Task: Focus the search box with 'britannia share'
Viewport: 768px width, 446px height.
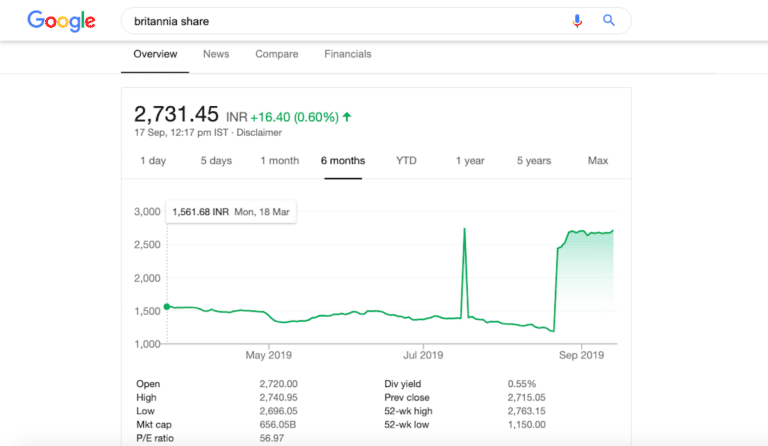Action: [x=376, y=21]
